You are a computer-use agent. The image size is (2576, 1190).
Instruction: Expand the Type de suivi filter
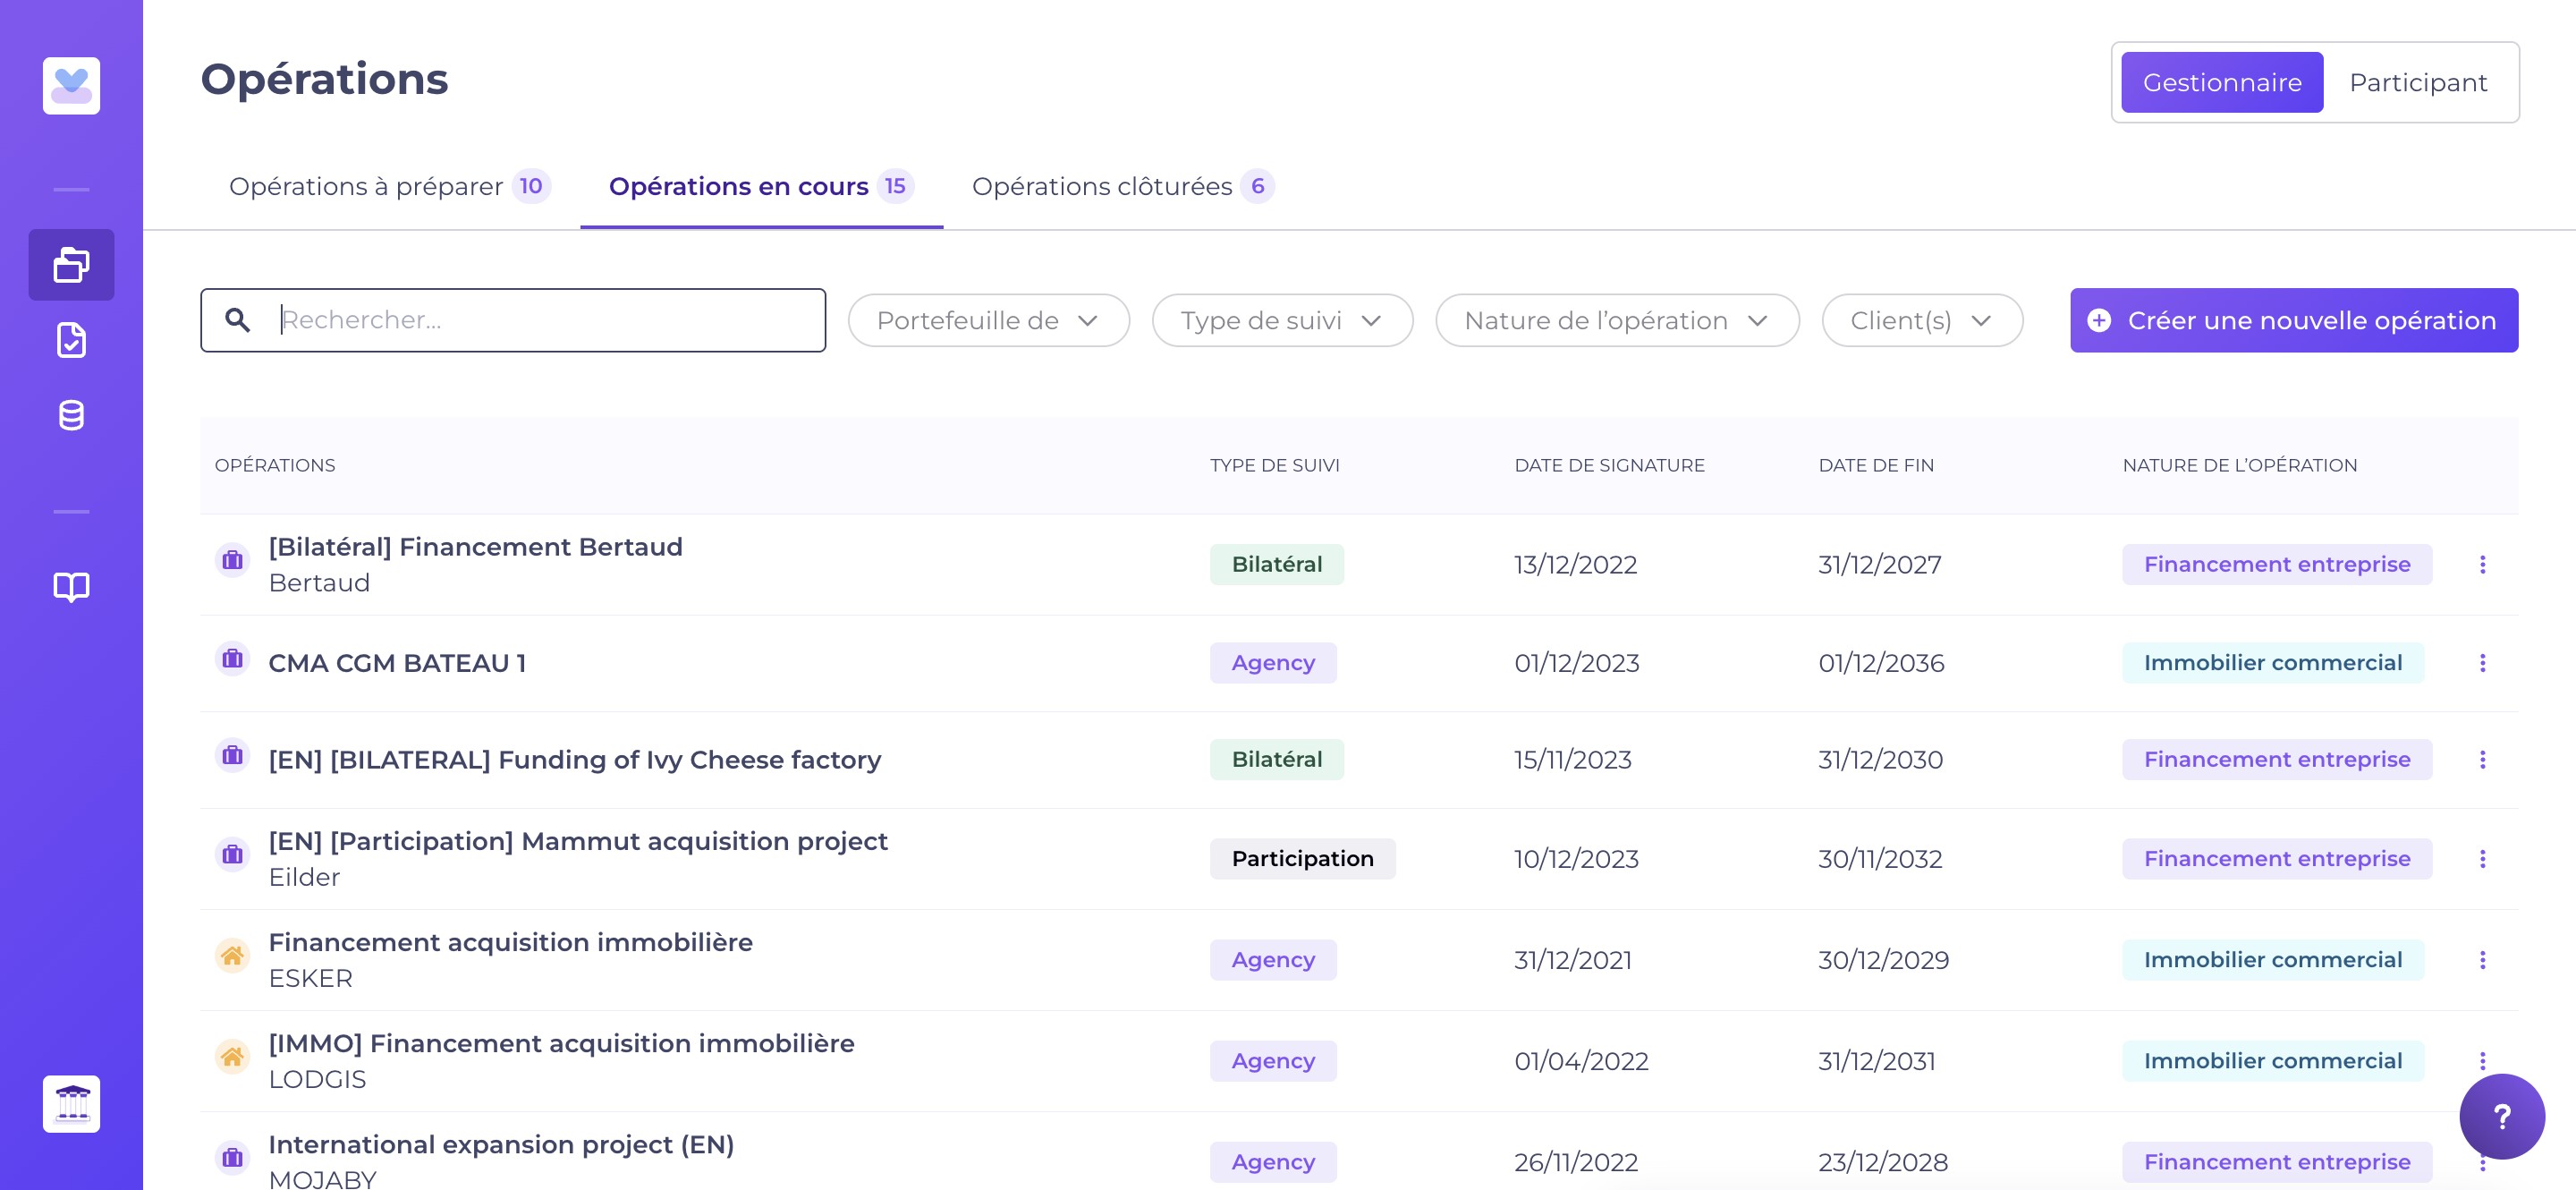[1281, 320]
